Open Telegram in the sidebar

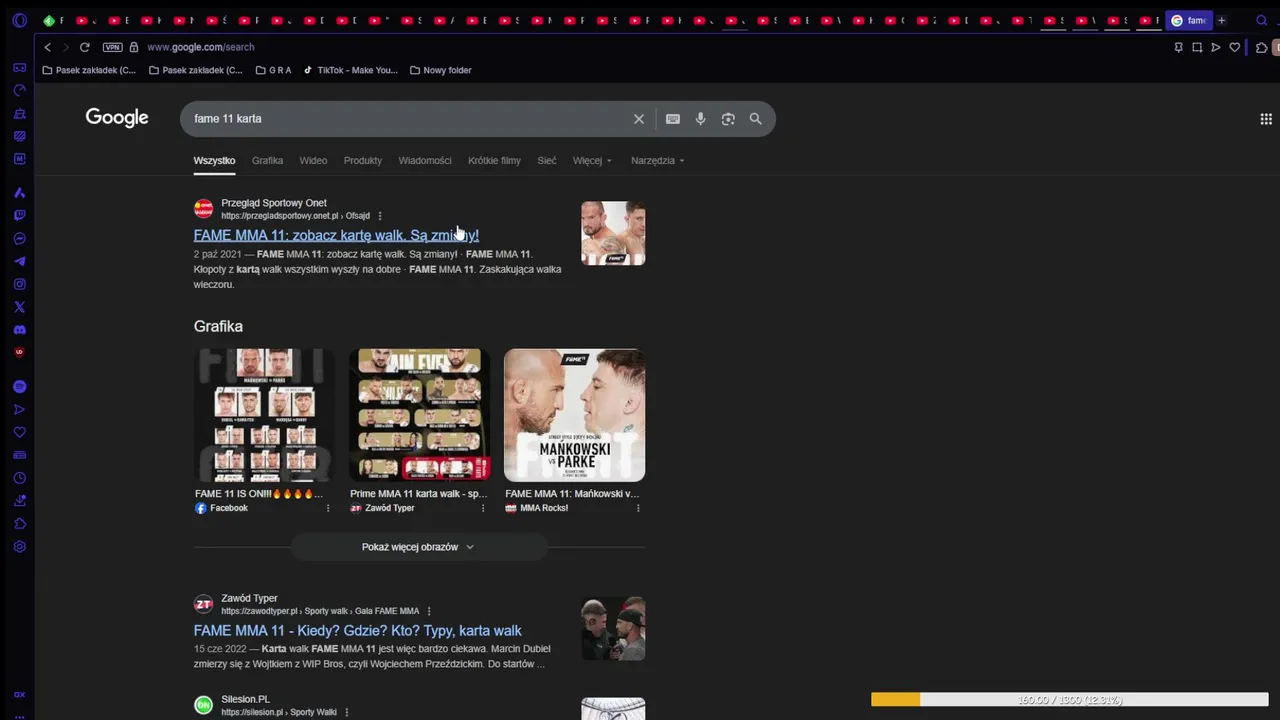point(19,261)
